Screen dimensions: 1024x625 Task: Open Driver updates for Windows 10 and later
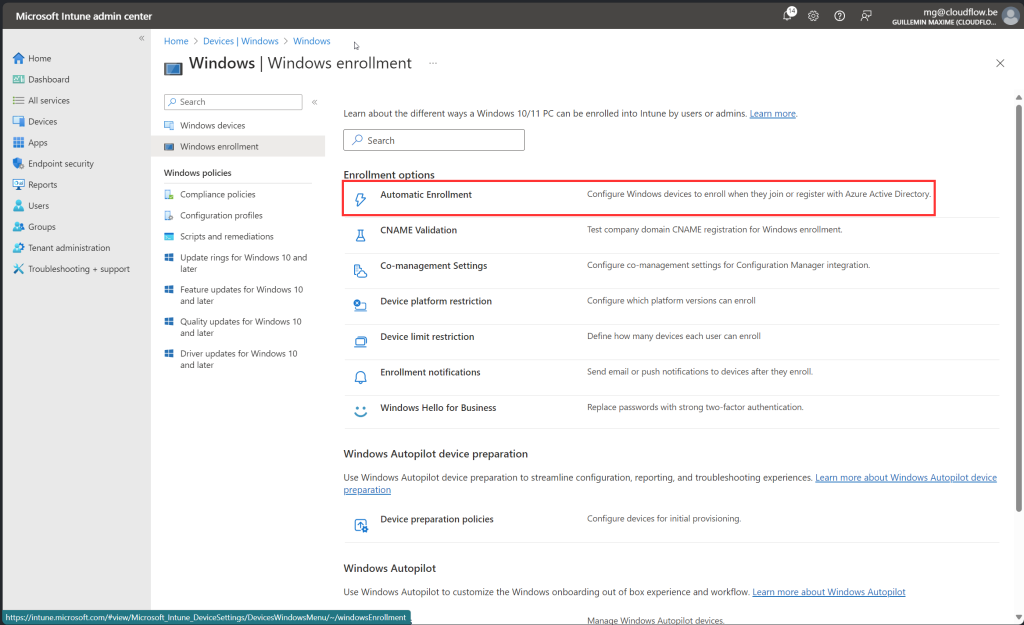point(238,359)
